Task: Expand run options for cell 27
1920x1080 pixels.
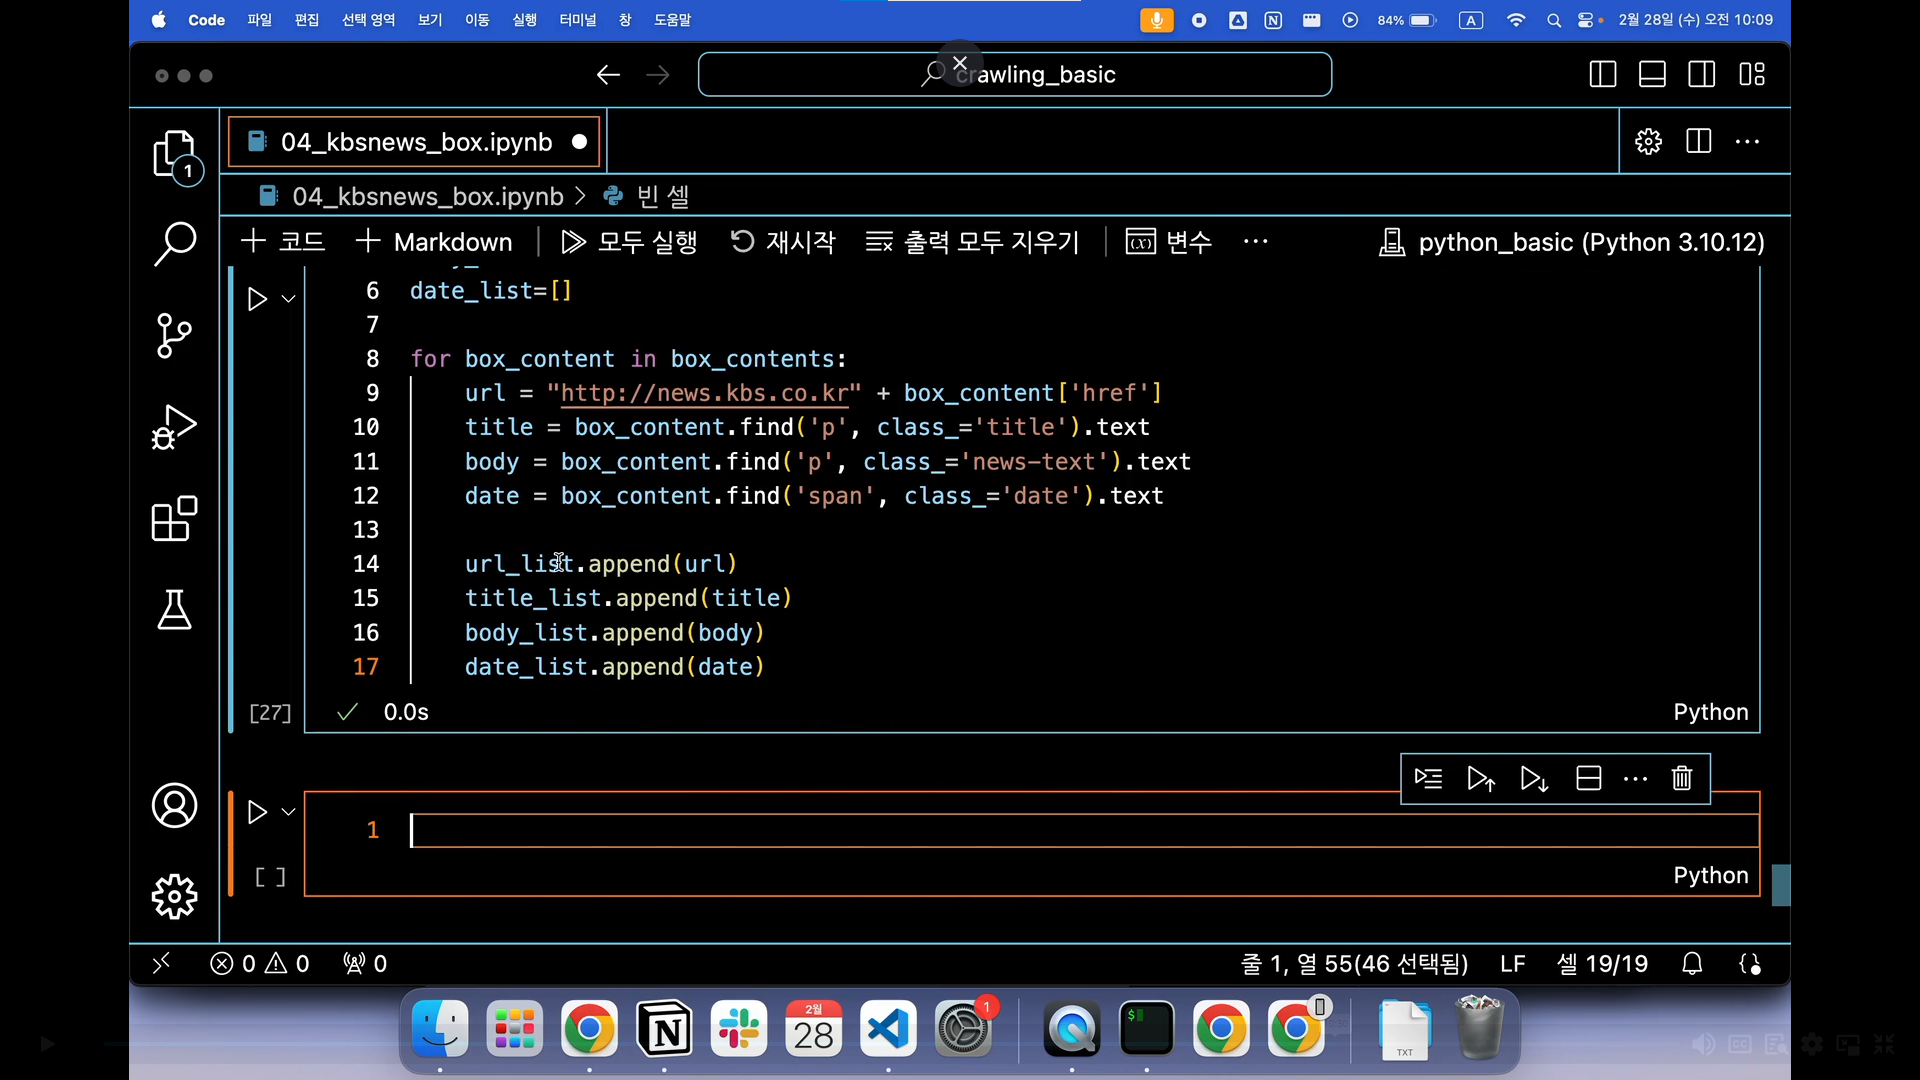Action: (288, 299)
